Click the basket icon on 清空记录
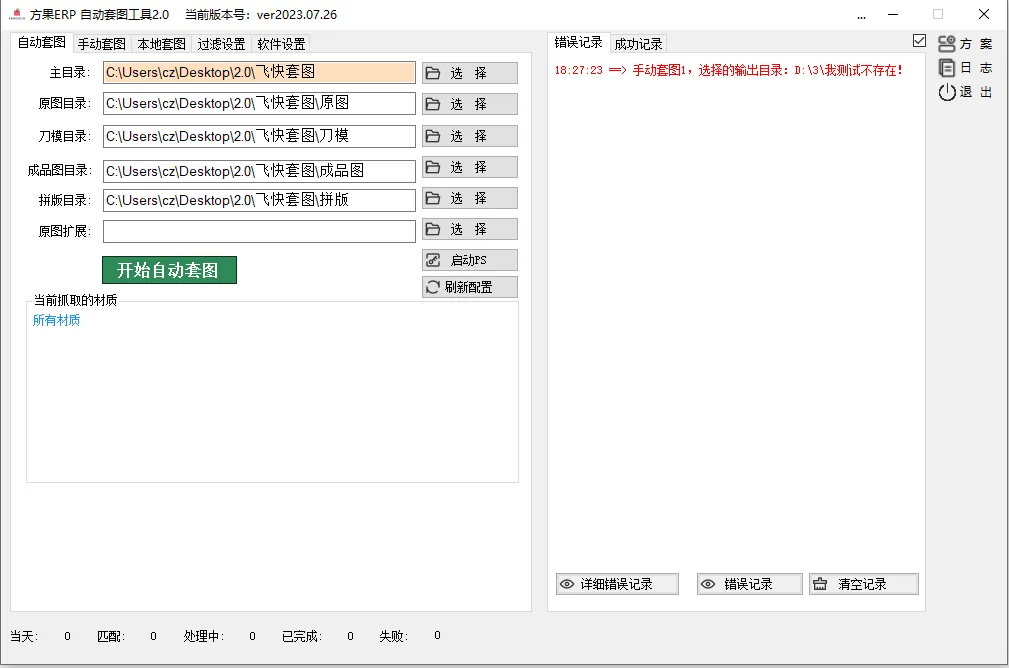 (820, 584)
